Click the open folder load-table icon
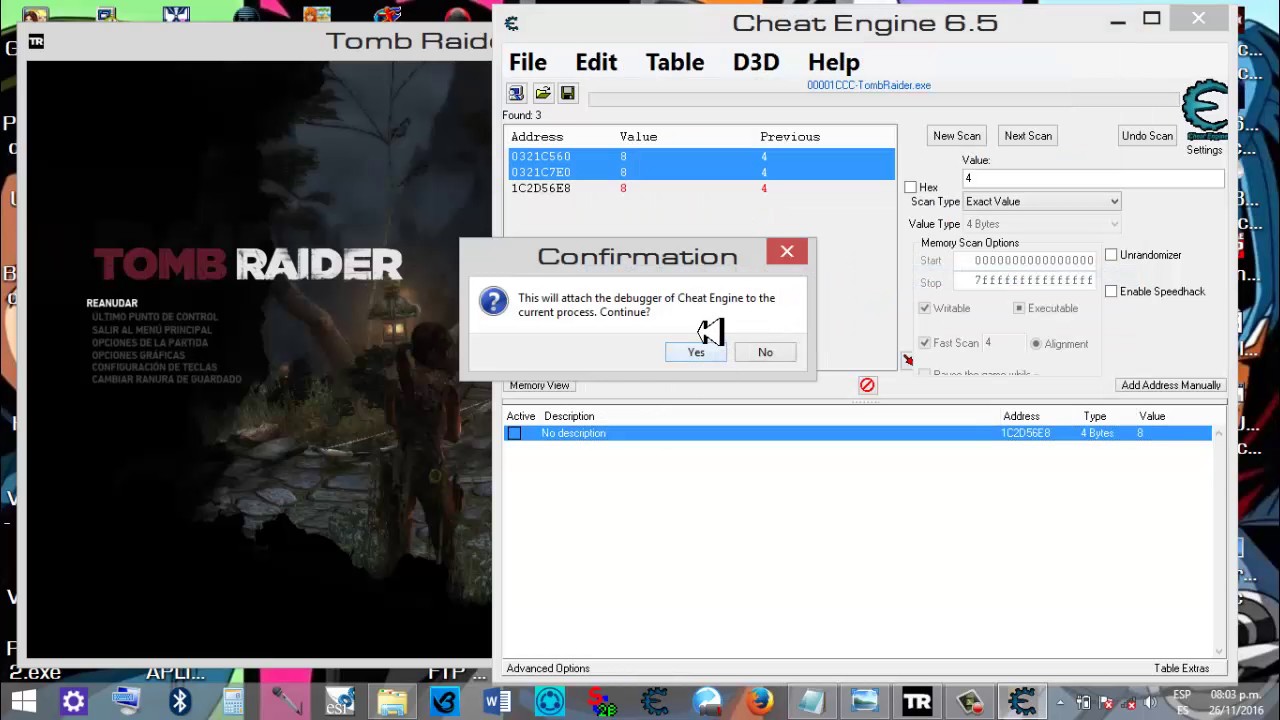1280x720 pixels. [x=542, y=93]
